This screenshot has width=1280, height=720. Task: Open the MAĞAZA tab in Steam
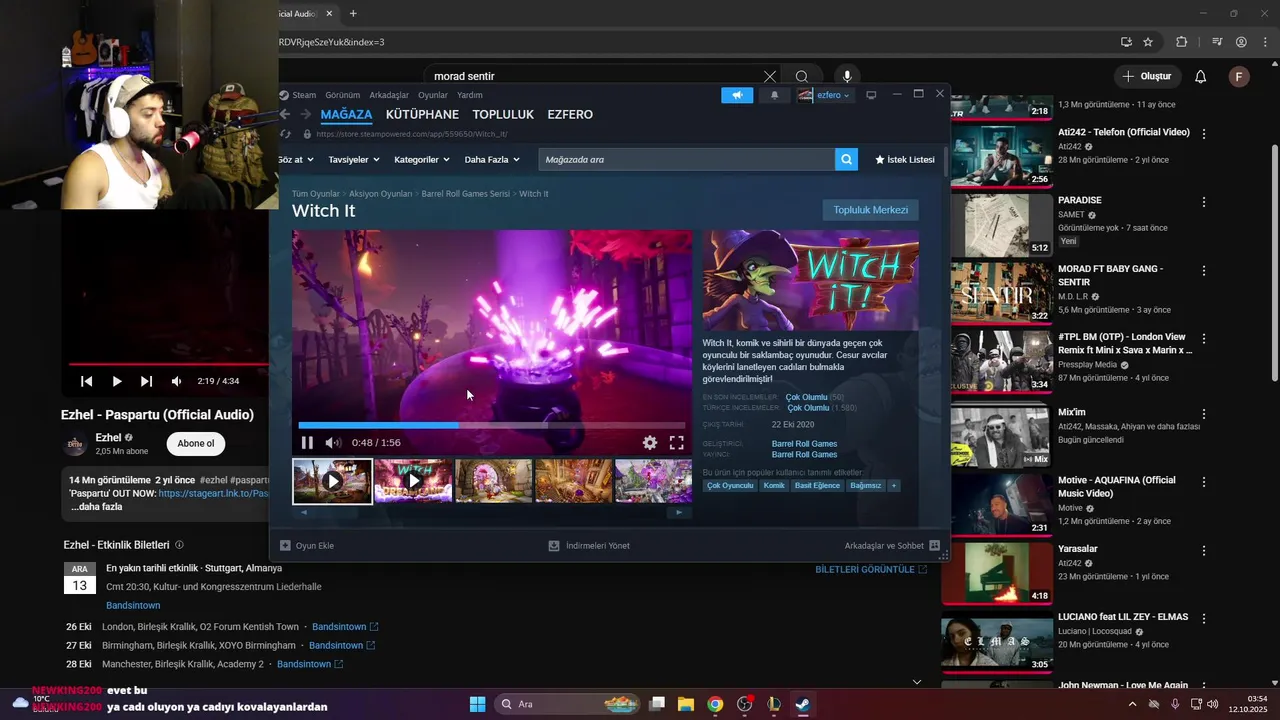point(346,114)
